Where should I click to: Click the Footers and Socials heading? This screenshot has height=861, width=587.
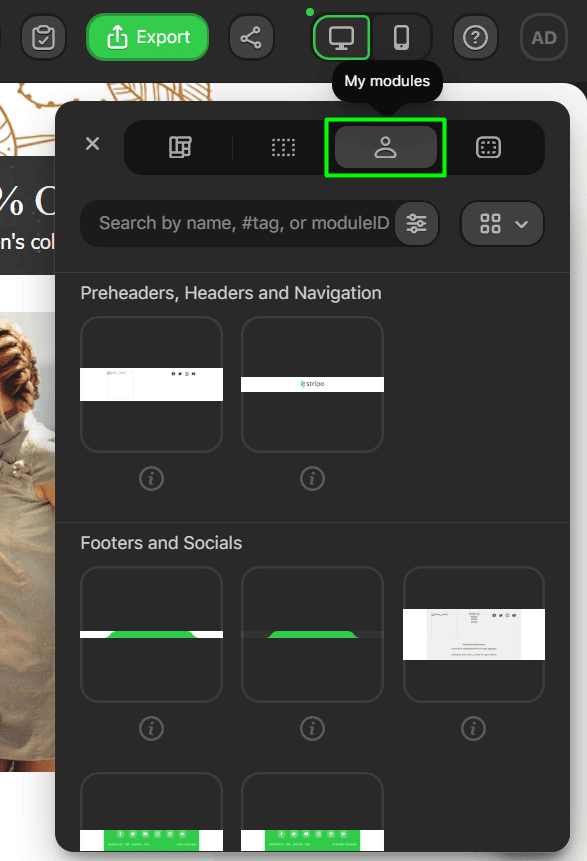(x=161, y=543)
